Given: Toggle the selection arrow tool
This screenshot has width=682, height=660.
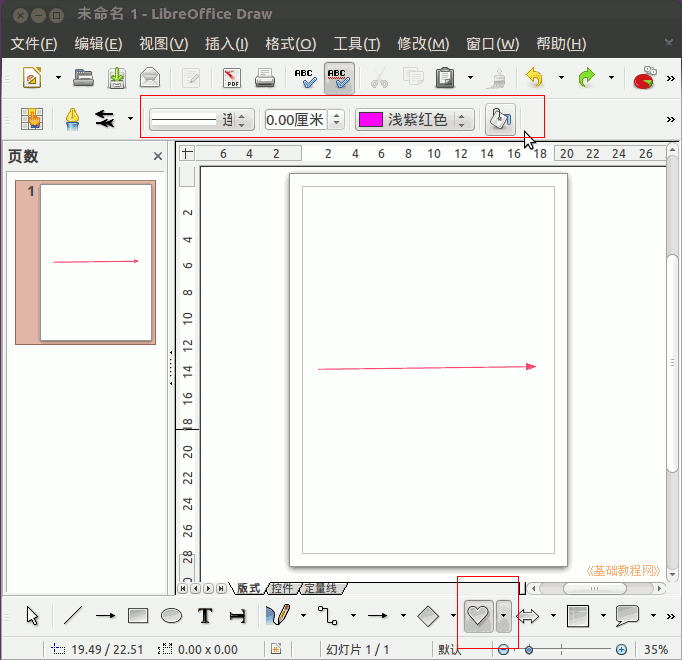Looking at the screenshot, I should click(x=33, y=616).
